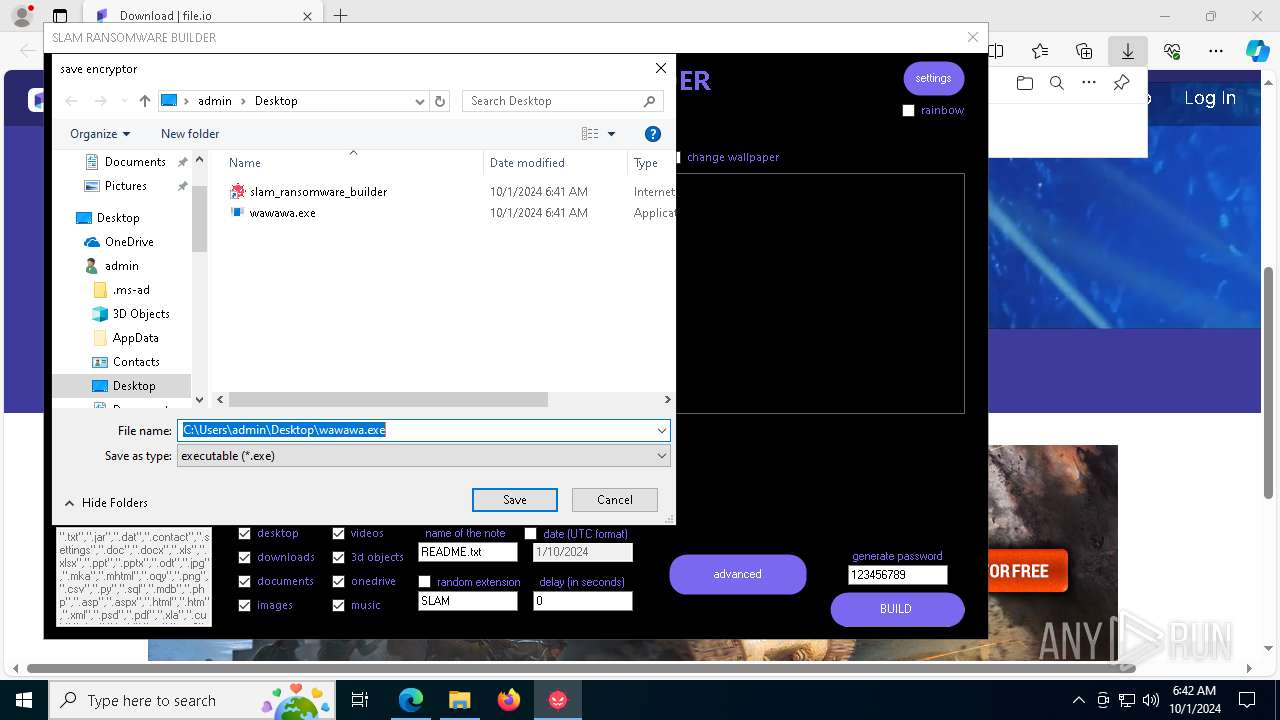Refresh the Desktop folder listing
This screenshot has width=1280, height=720.
coord(440,101)
